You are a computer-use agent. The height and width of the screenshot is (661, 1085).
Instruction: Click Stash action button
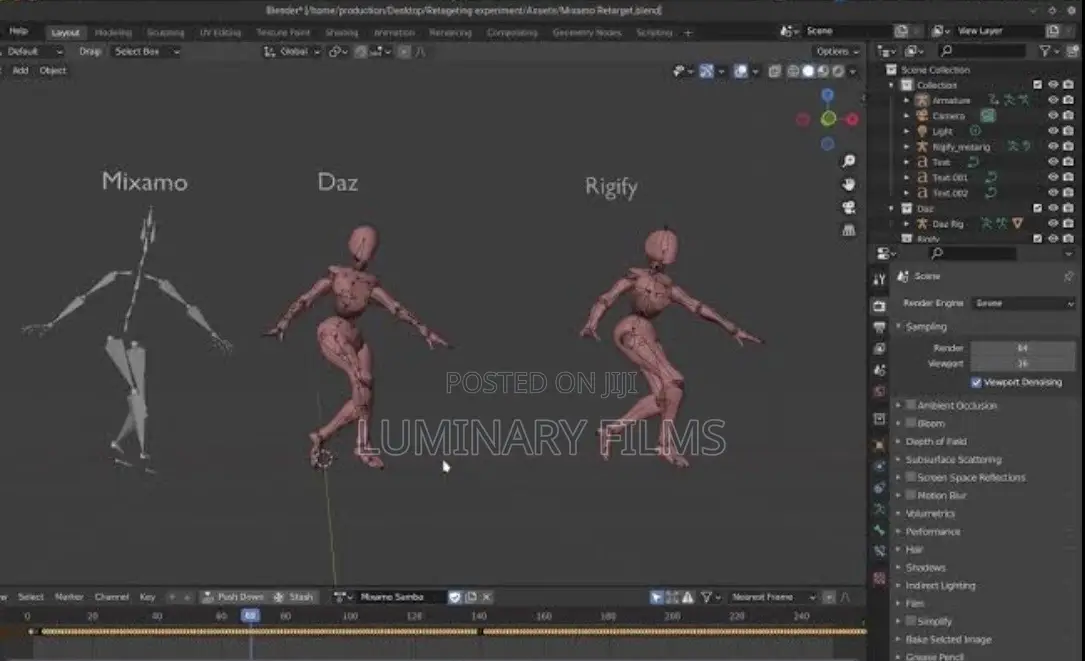294,597
